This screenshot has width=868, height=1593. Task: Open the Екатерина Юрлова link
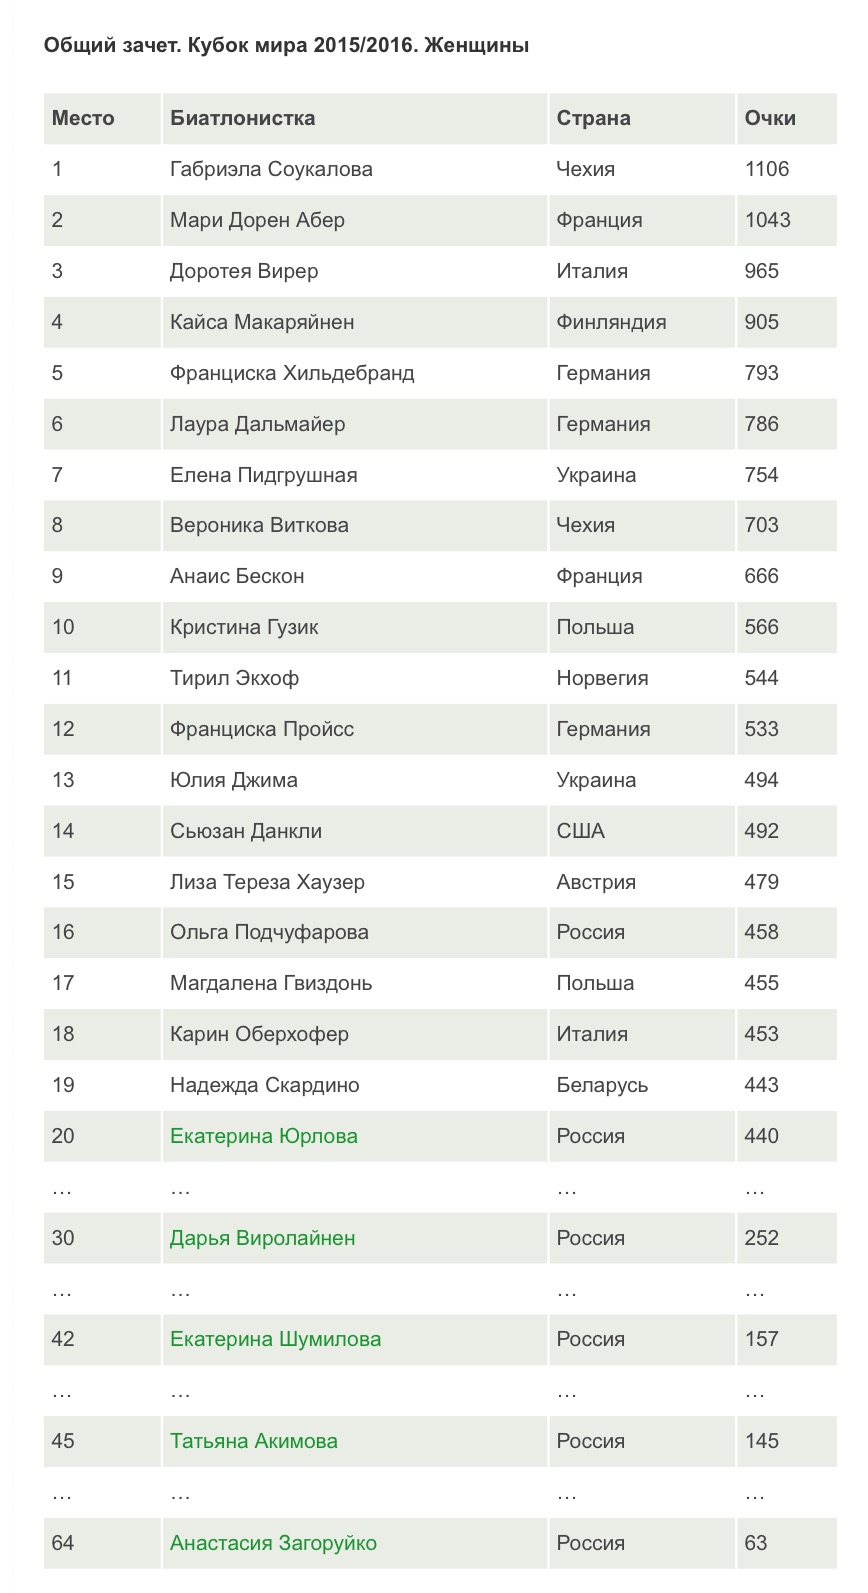pos(264,1136)
